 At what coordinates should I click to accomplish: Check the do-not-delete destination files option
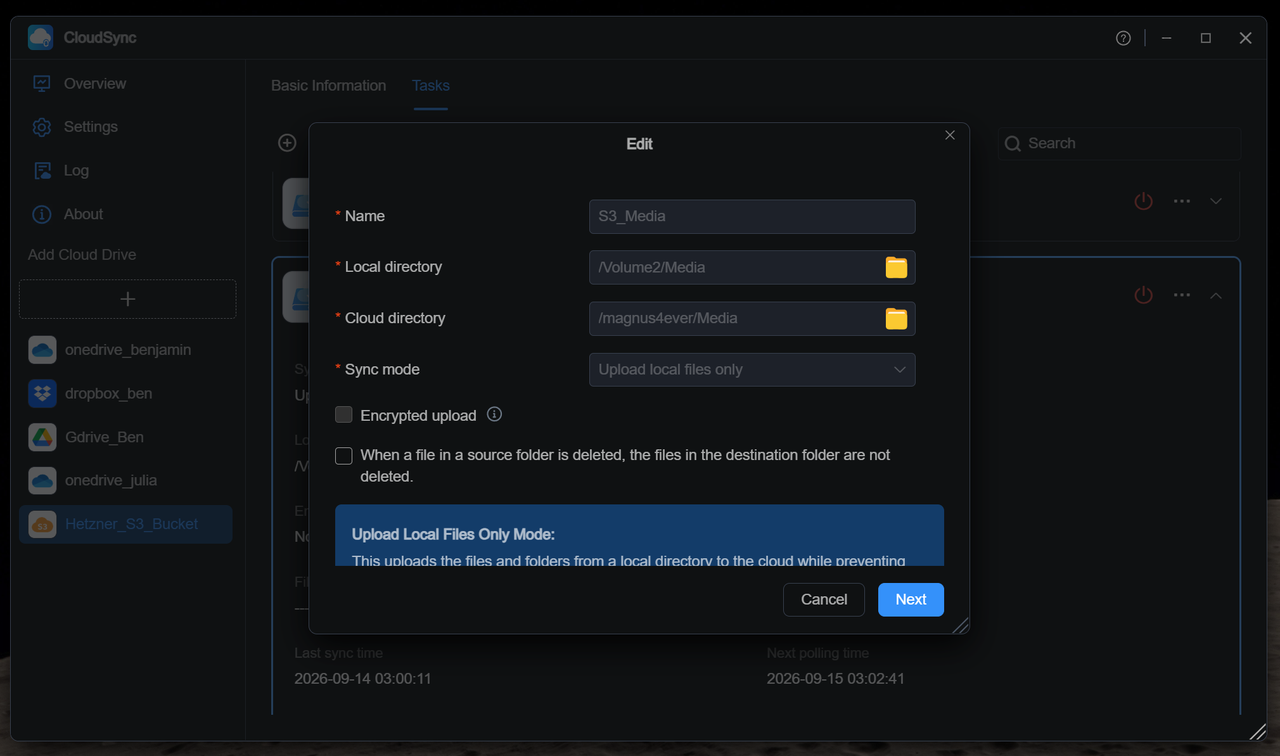(344, 456)
